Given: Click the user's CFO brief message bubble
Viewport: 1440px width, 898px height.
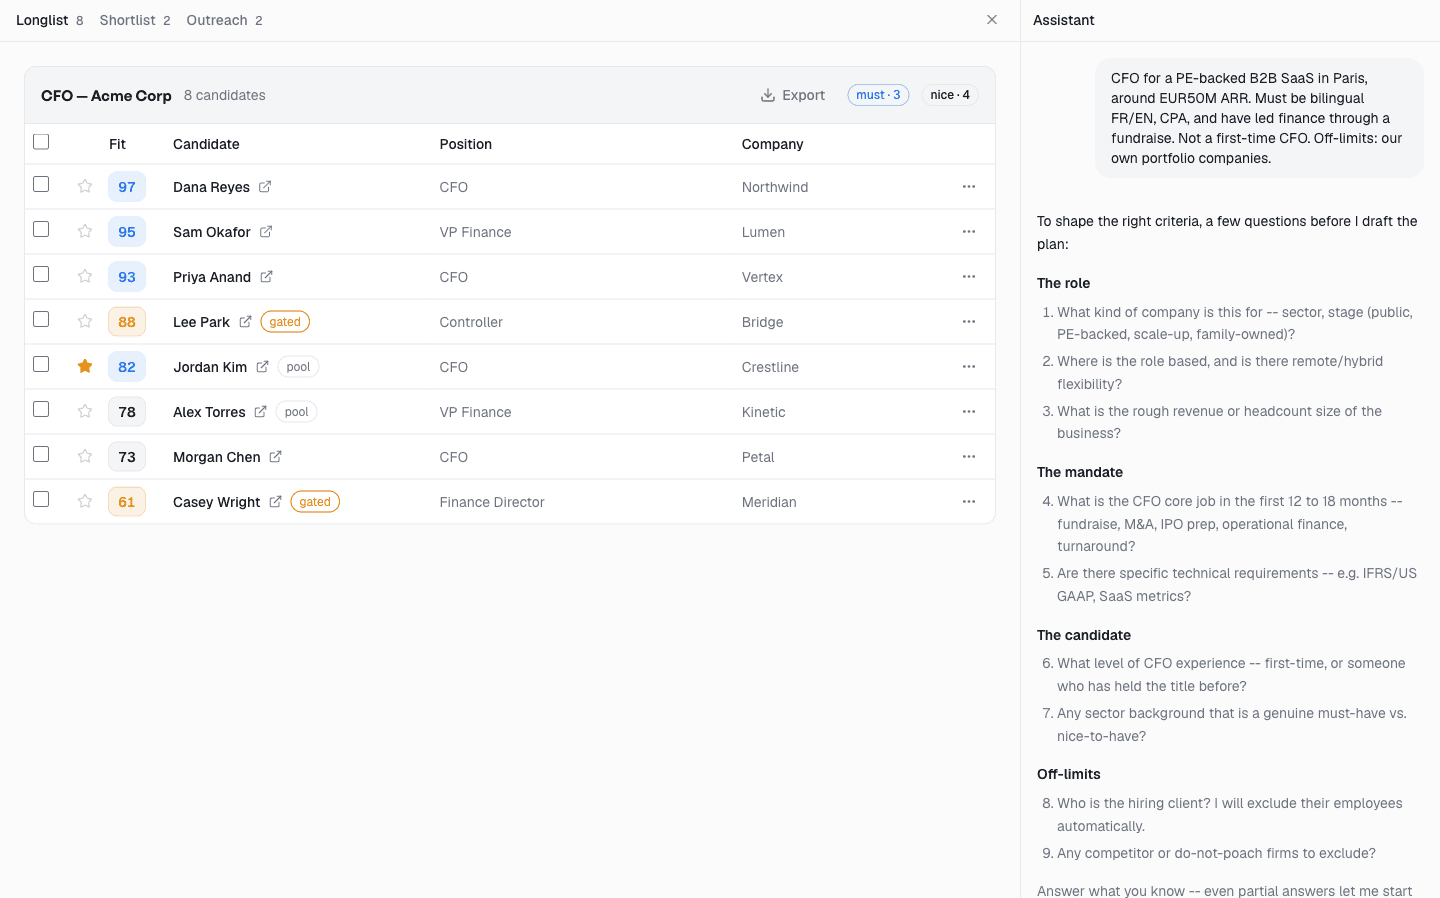Looking at the screenshot, I should tap(1259, 118).
